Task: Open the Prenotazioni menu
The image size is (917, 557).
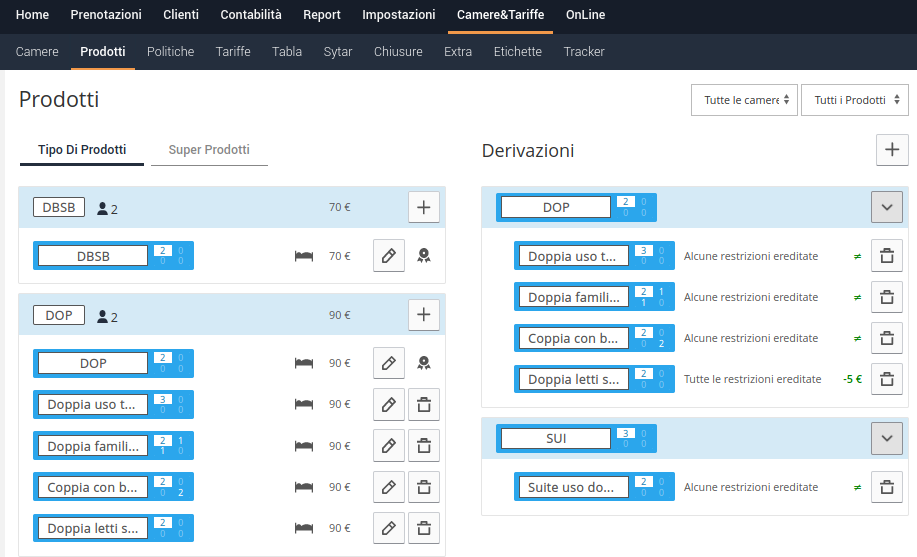Action: pyautogui.click(x=106, y=15)
